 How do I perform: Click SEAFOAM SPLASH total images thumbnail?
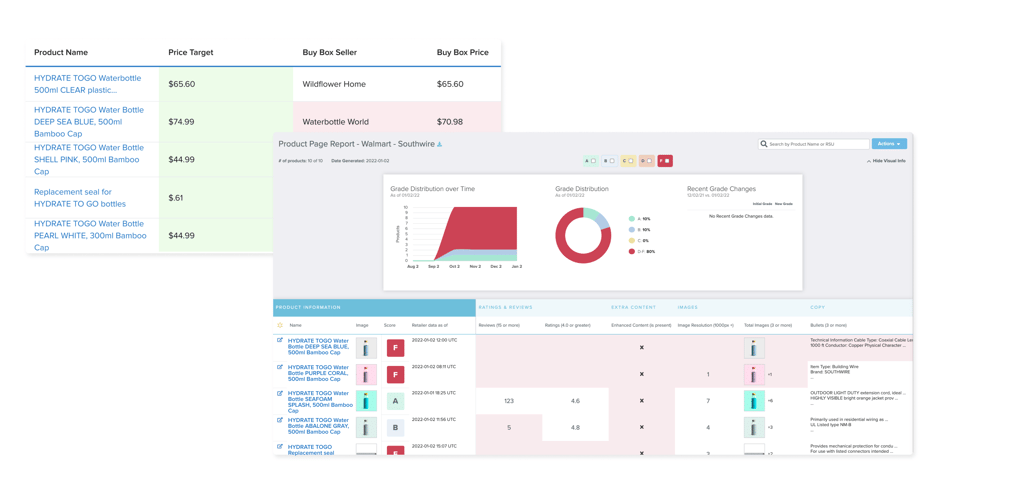tap(754, 401)
